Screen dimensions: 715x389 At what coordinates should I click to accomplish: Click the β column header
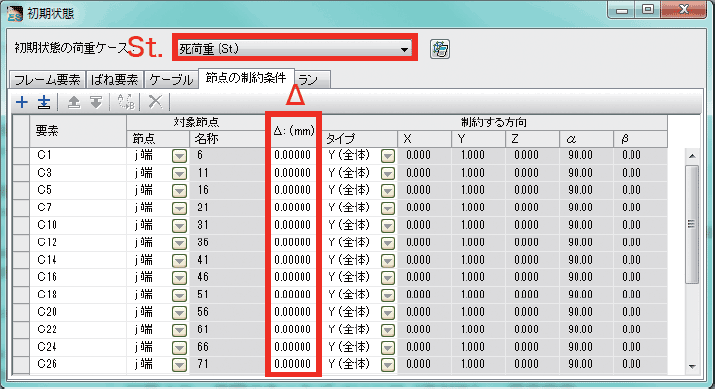pyautogui.click(x=640, y=139)
